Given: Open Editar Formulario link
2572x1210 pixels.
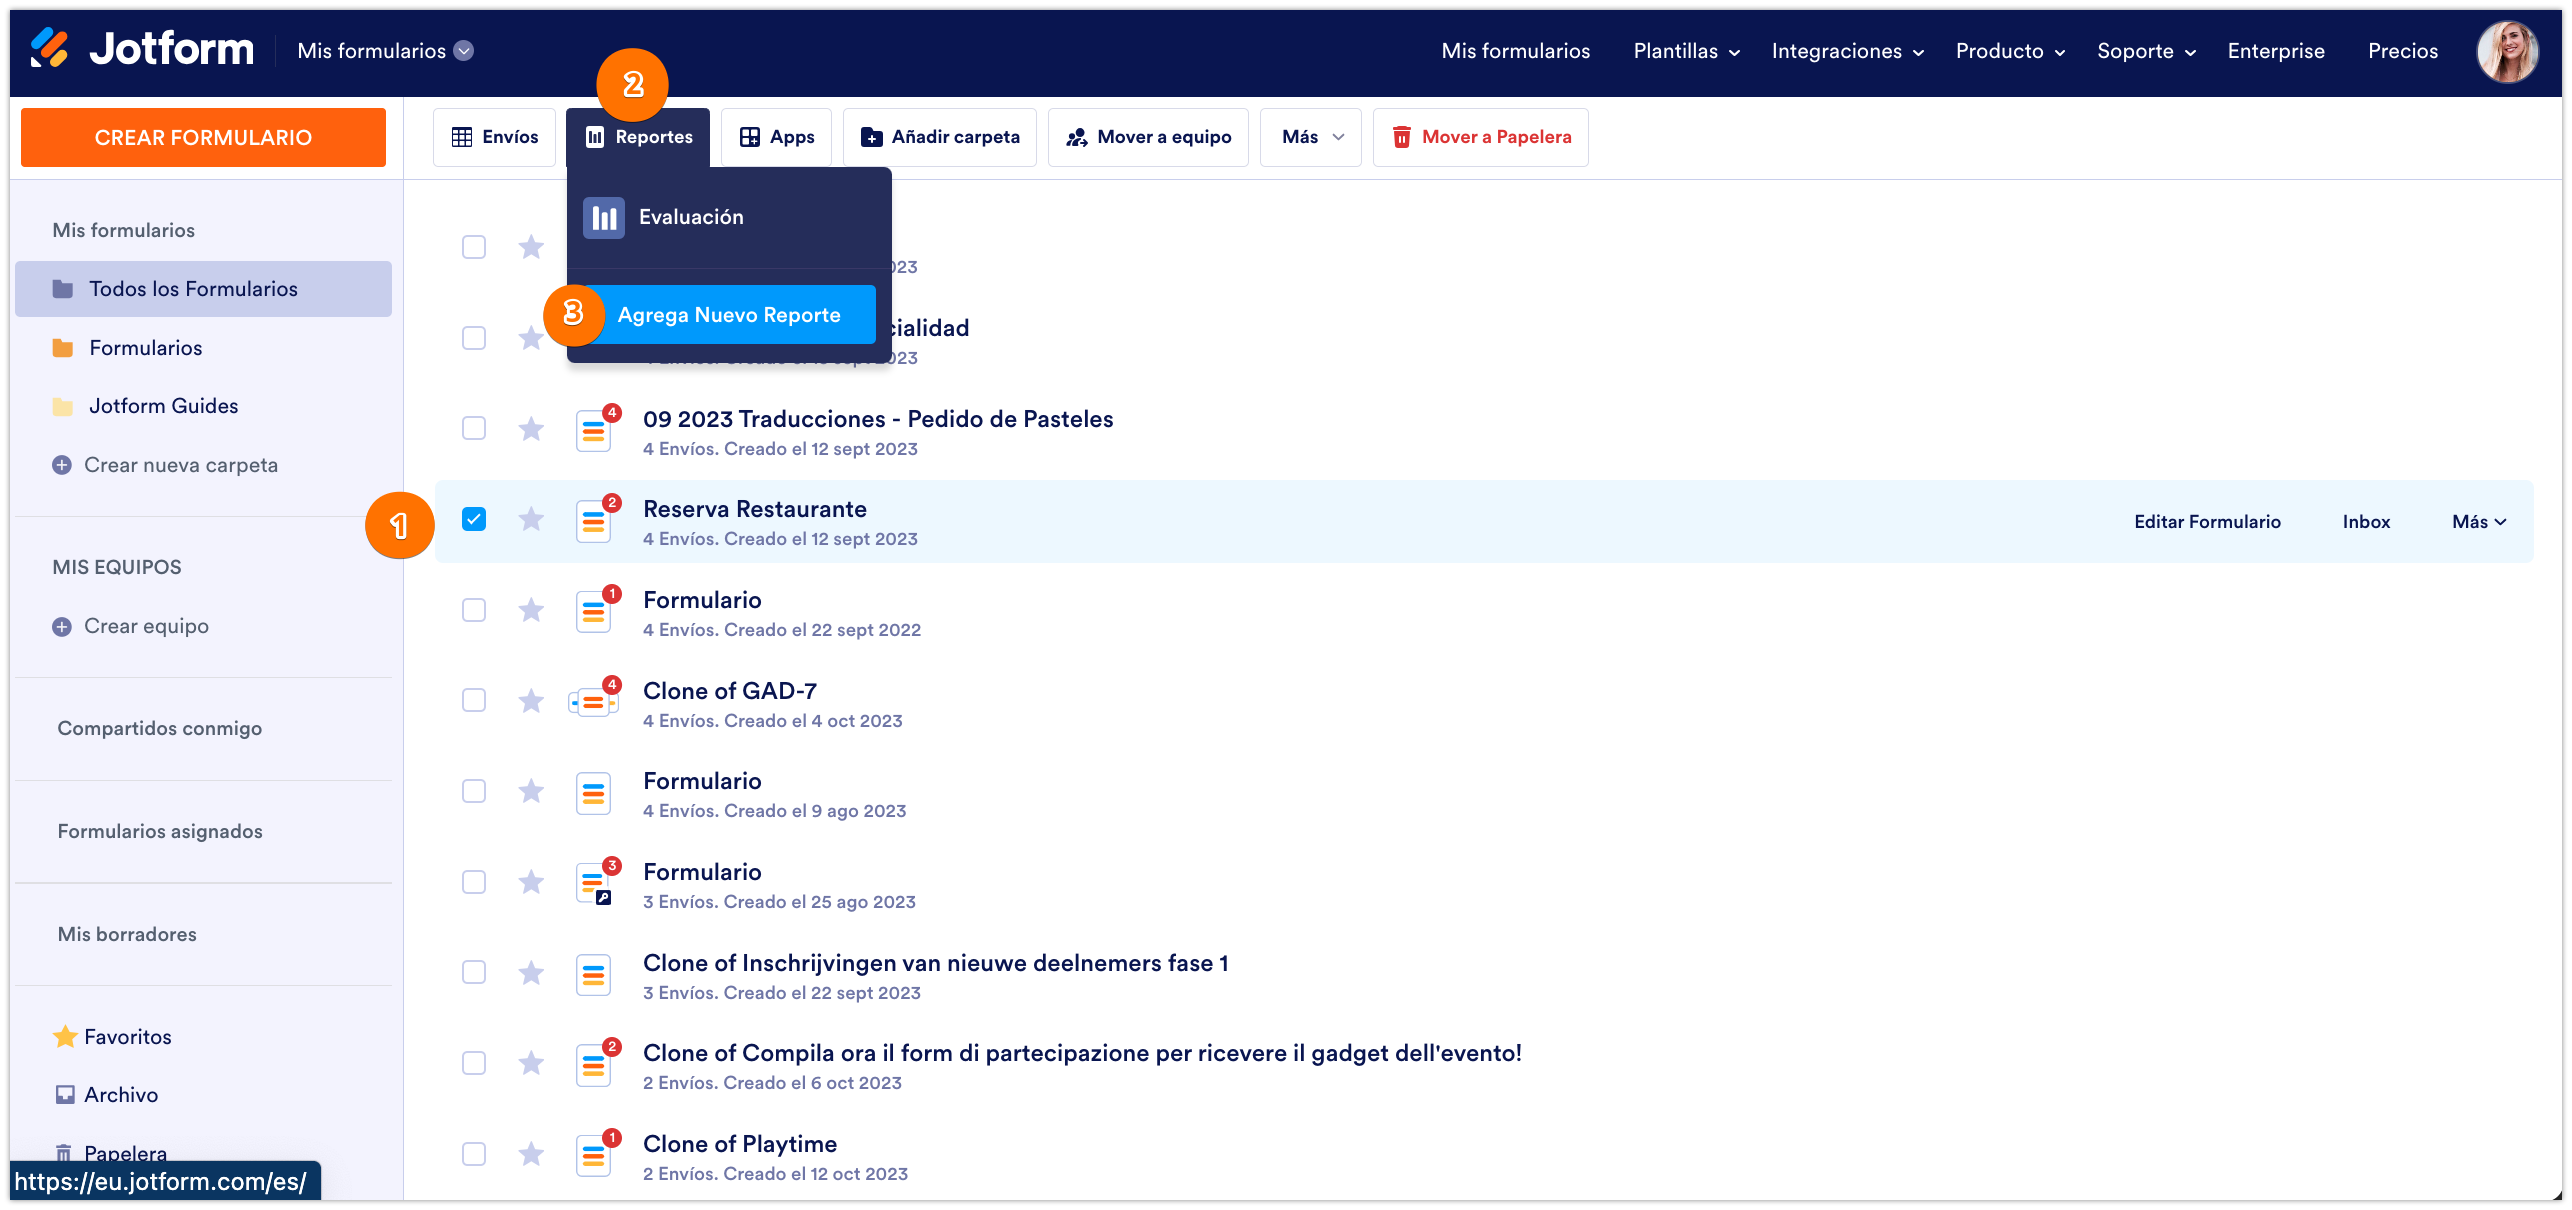Looking at the screenshot, I should 2207,522.
